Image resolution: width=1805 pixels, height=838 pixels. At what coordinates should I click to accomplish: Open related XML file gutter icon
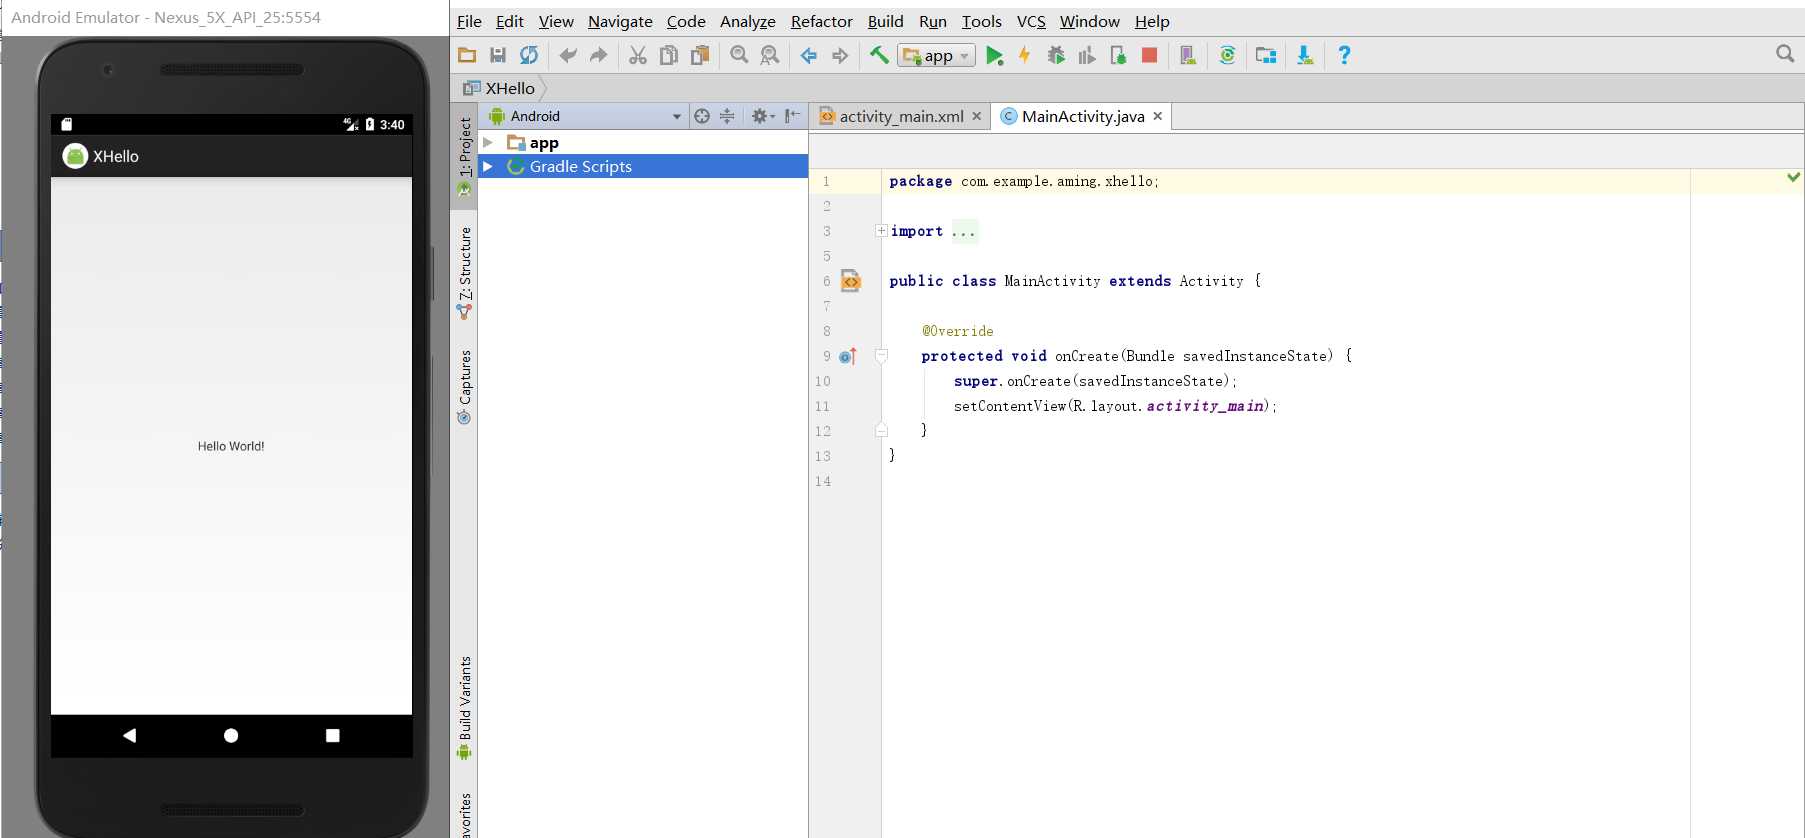851,281
